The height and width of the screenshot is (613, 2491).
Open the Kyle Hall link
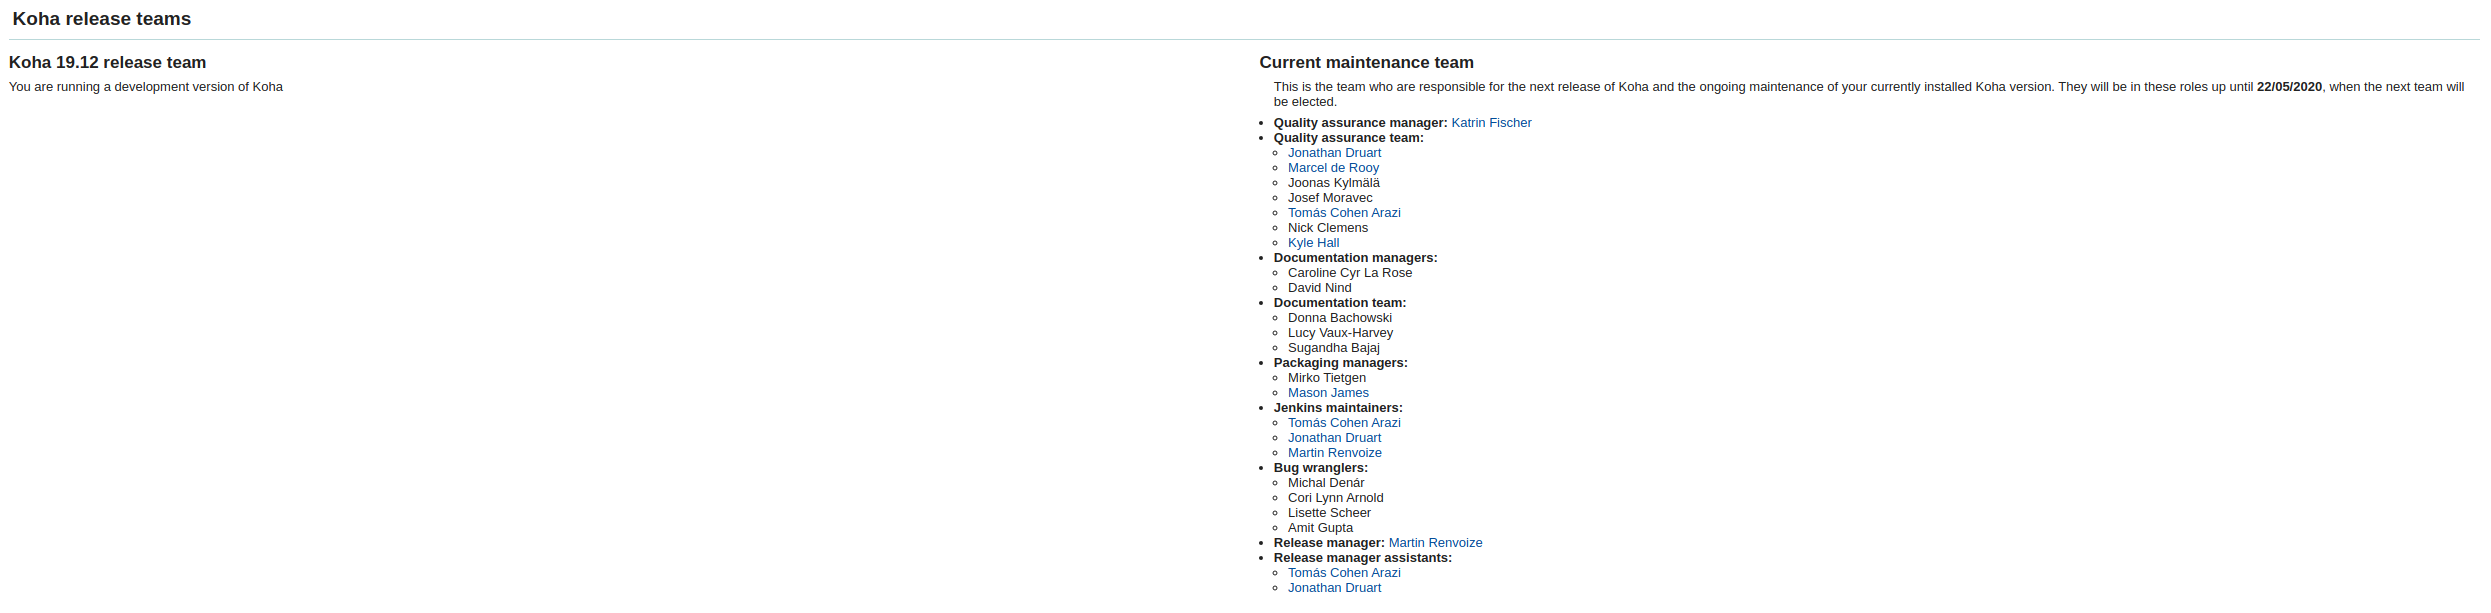tap(1313, 243)
